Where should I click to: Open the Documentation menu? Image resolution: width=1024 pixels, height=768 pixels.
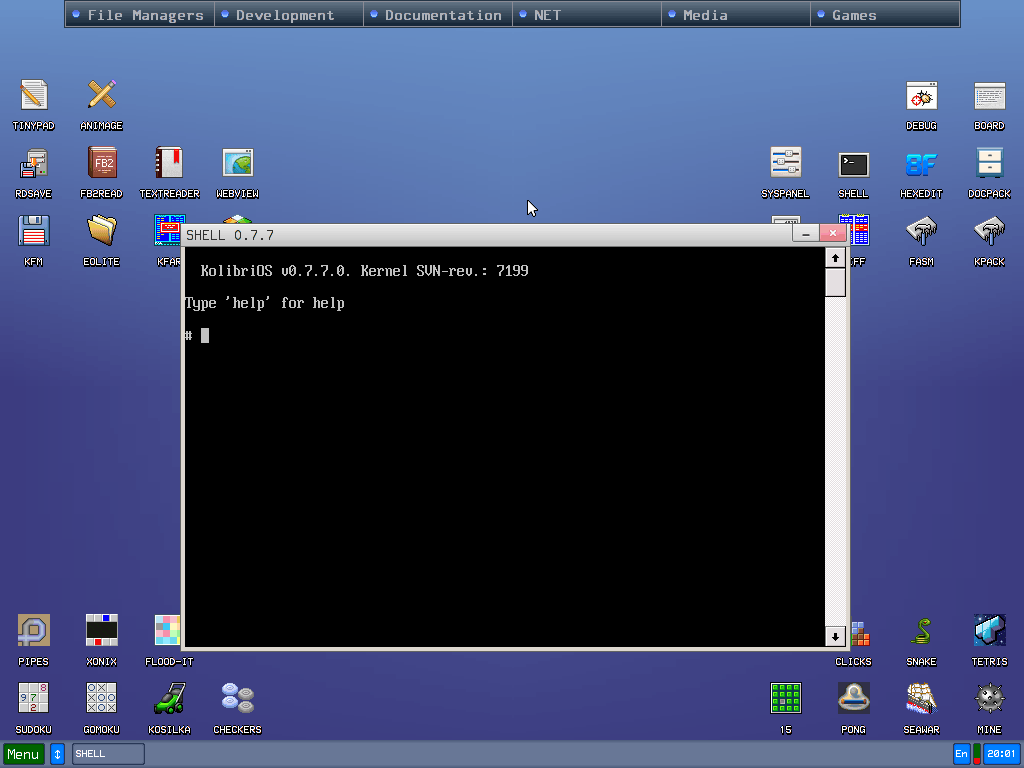(438, 15)
